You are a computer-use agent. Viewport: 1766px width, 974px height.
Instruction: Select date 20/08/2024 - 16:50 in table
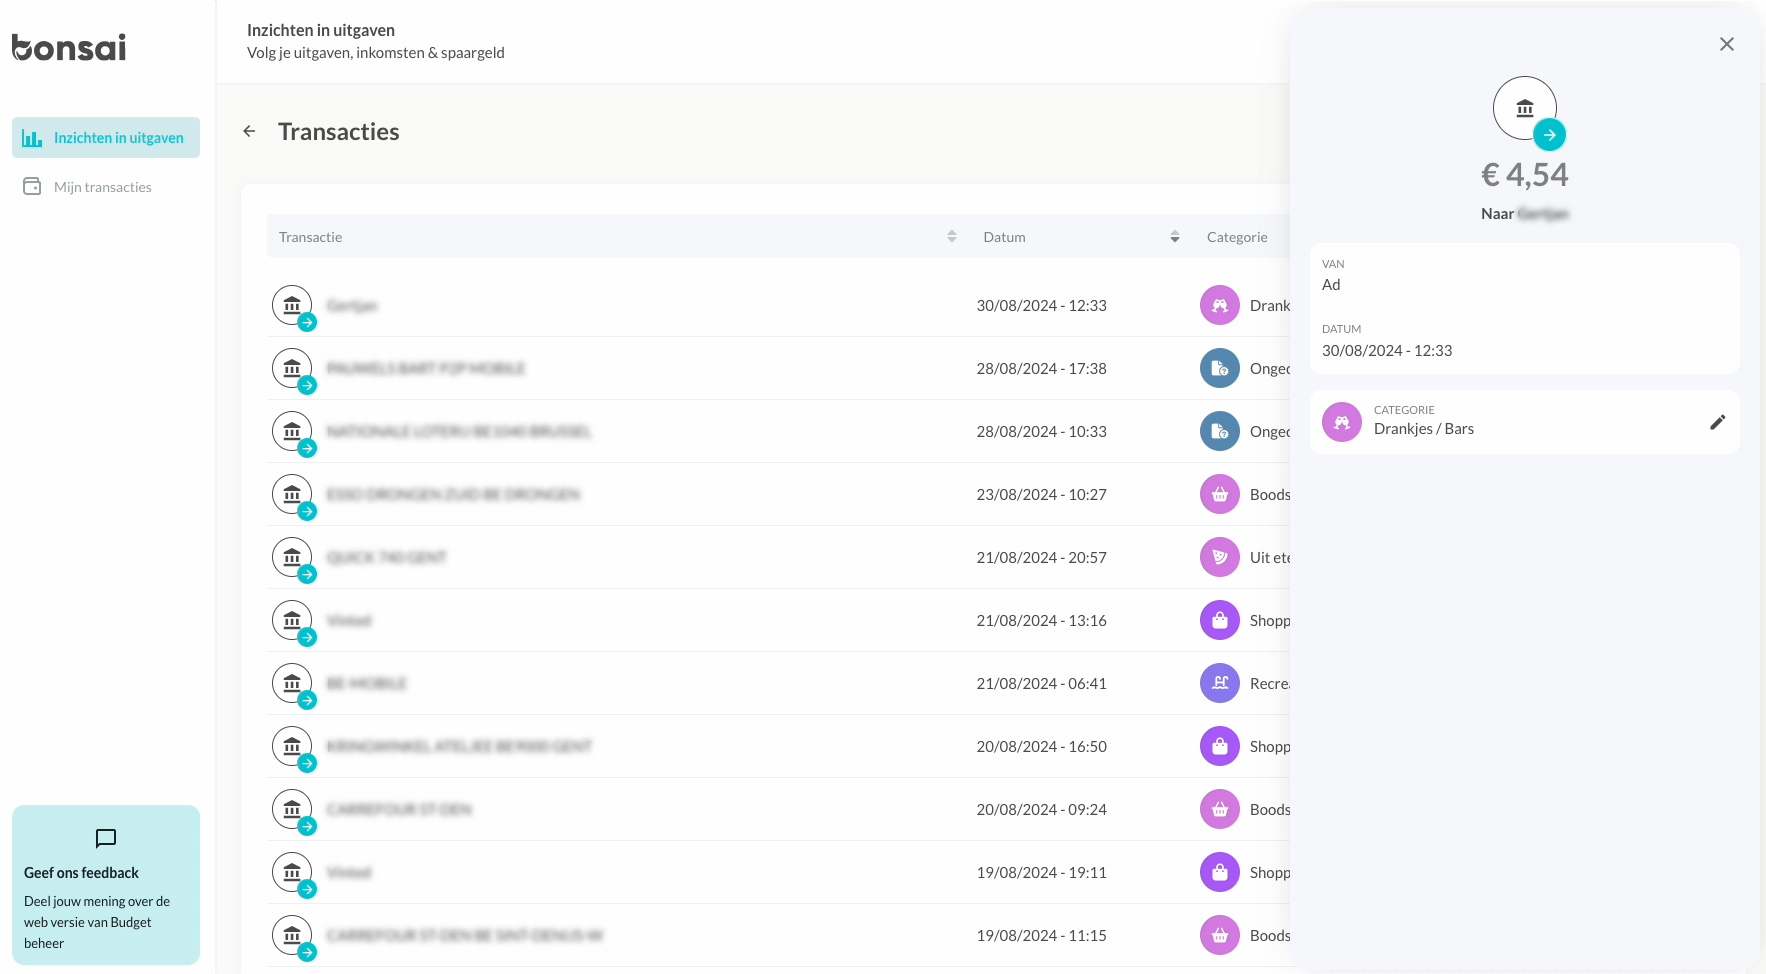(1041, 747)
